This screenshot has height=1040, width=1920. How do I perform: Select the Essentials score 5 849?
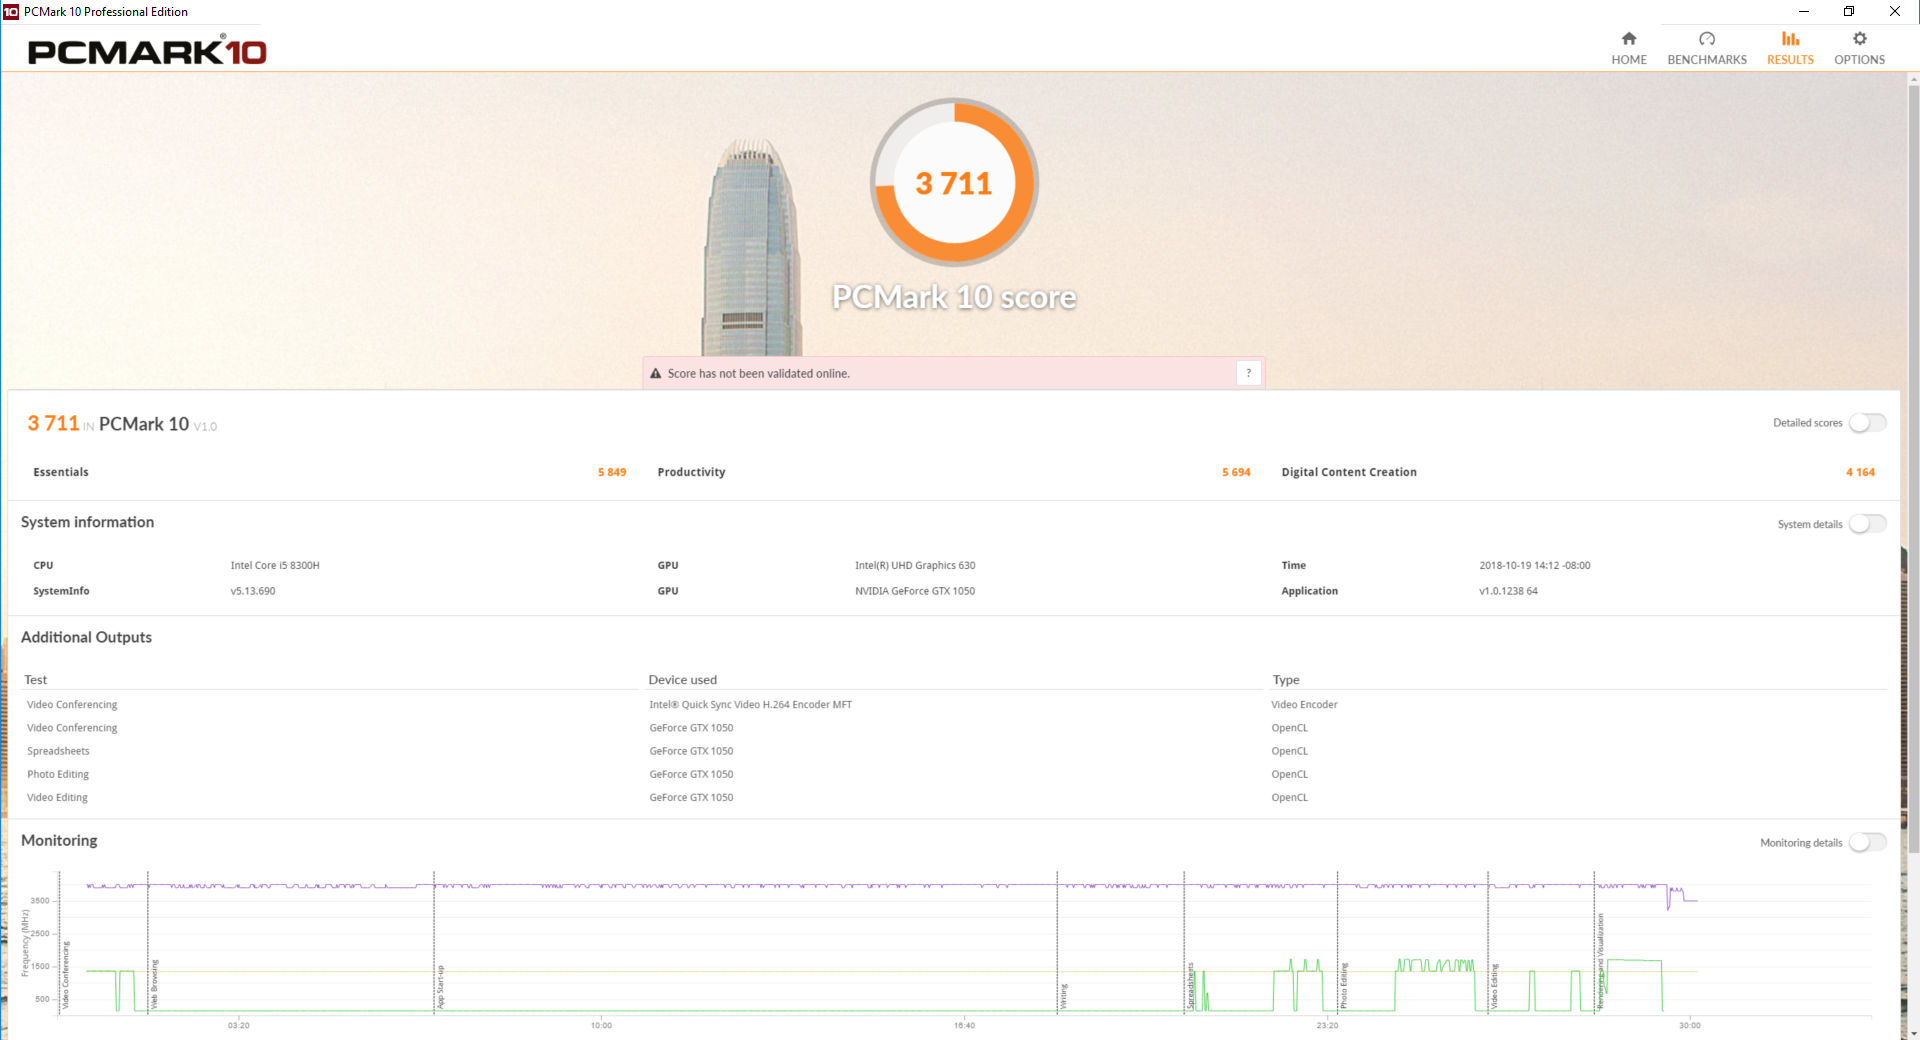pyautogui.click(x=612, y=472)
